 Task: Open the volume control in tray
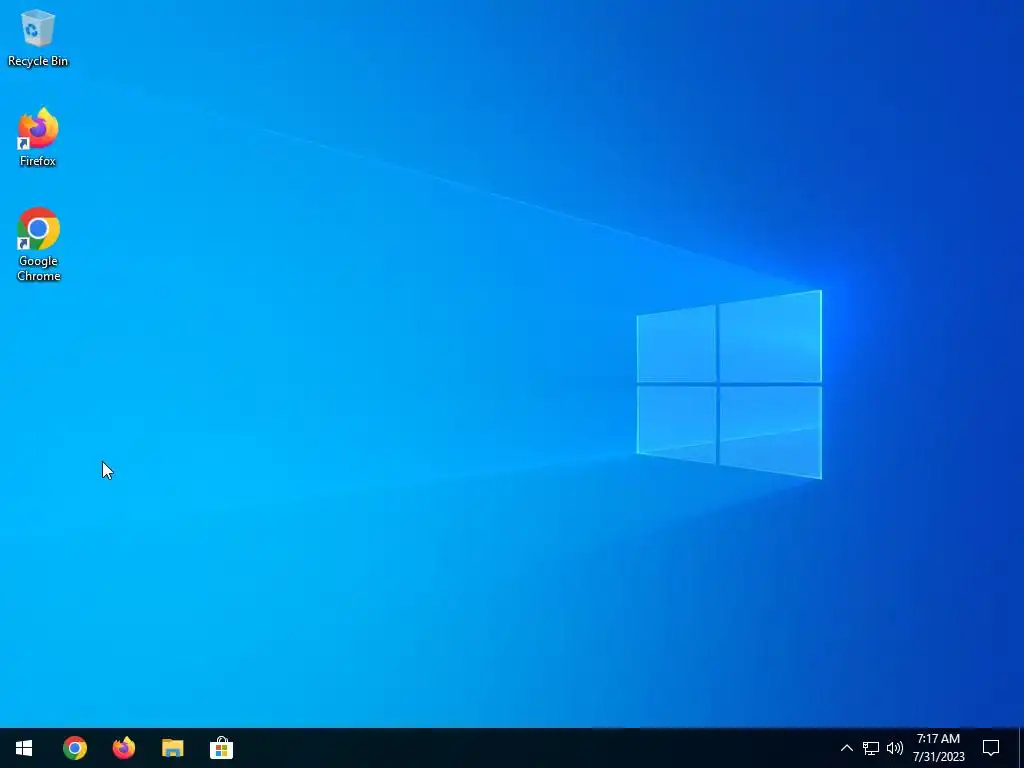(x=895, y=748)
